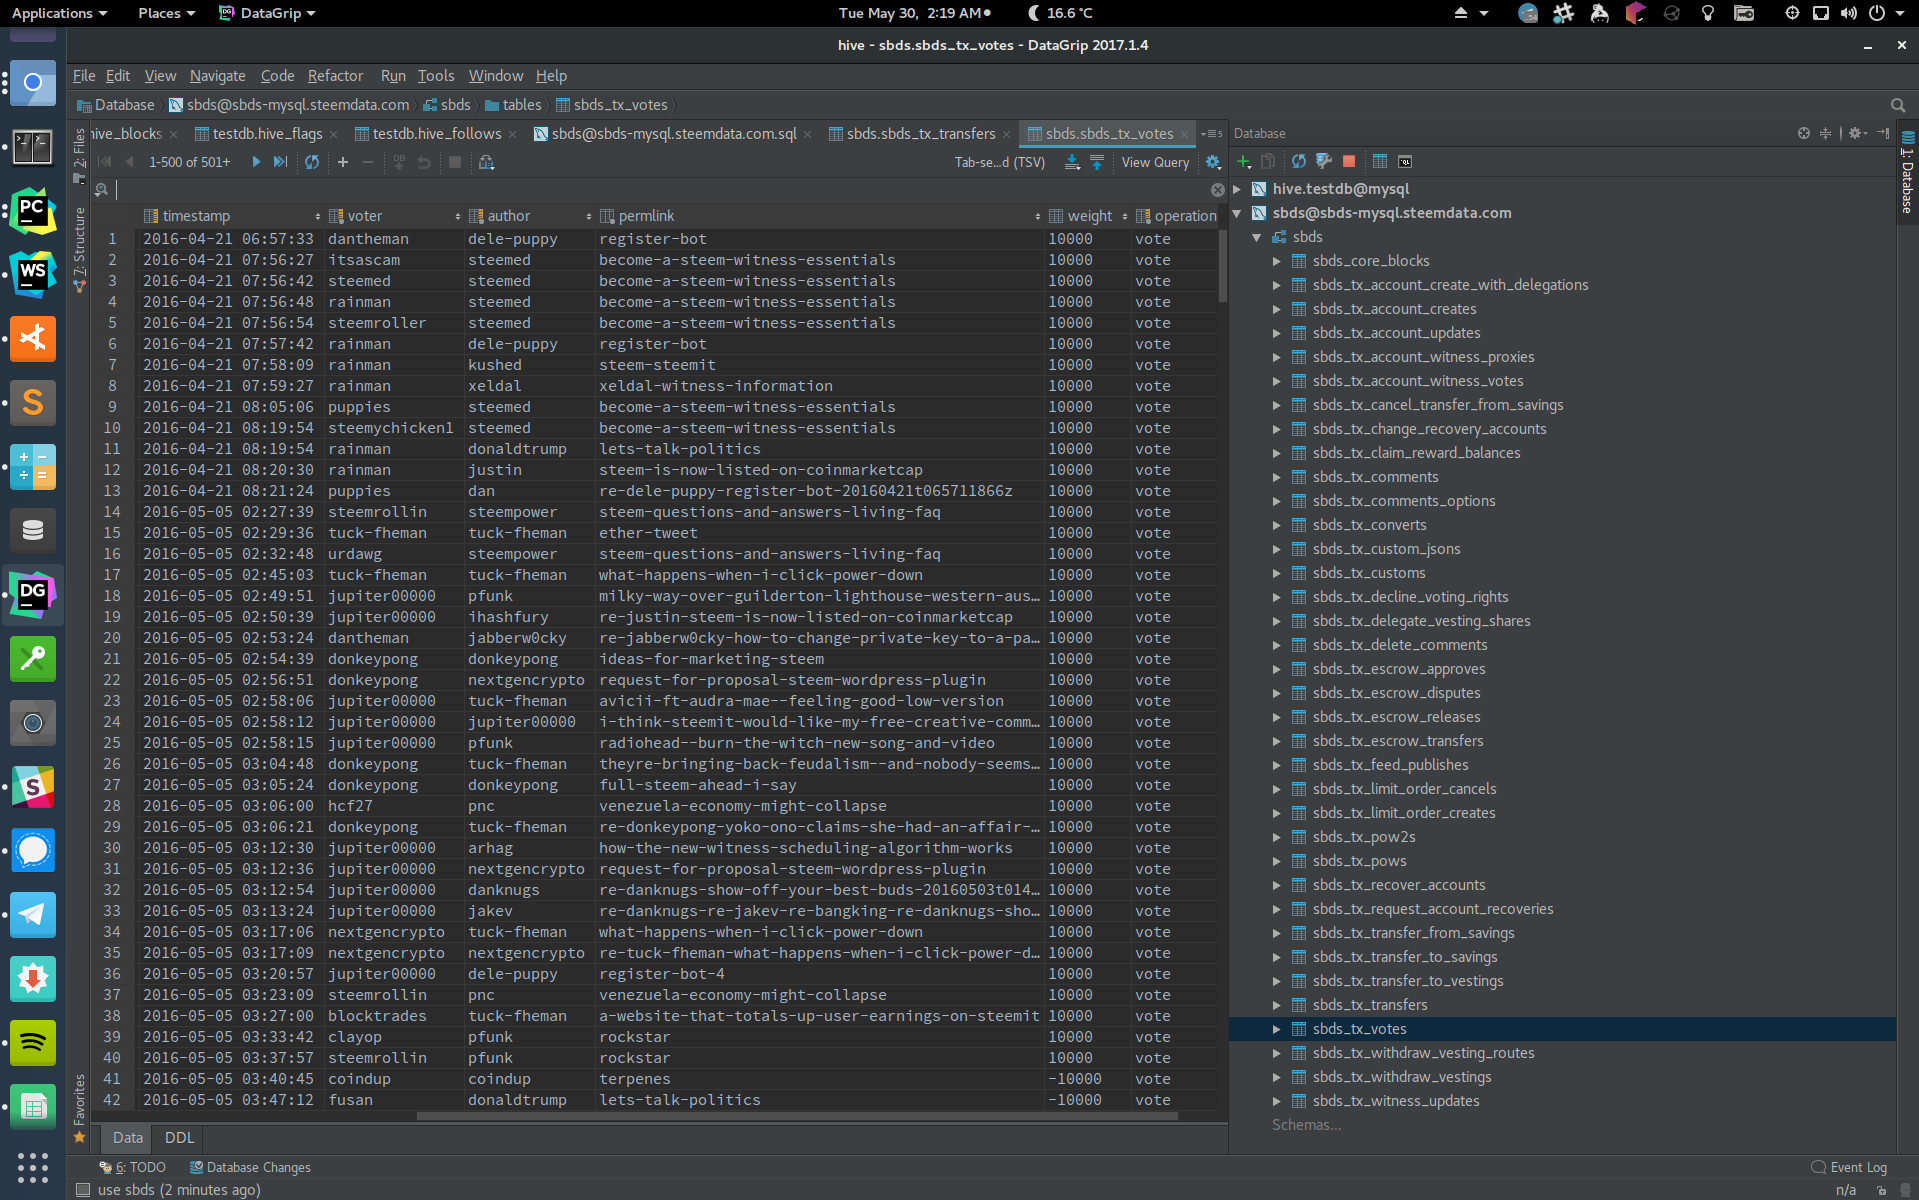Toggle the 1: Database tool window stripe

tap(1907, 171)
